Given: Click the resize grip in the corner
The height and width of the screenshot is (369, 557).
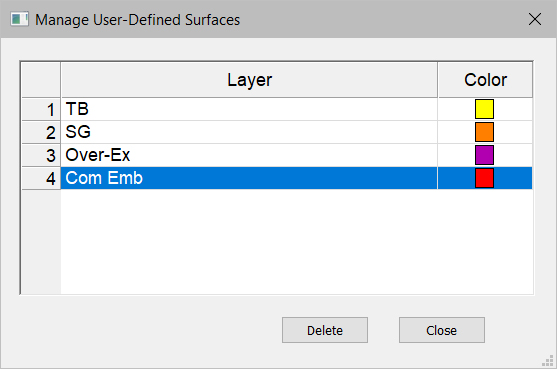Looking at the screenshot, I should (548, 360).
